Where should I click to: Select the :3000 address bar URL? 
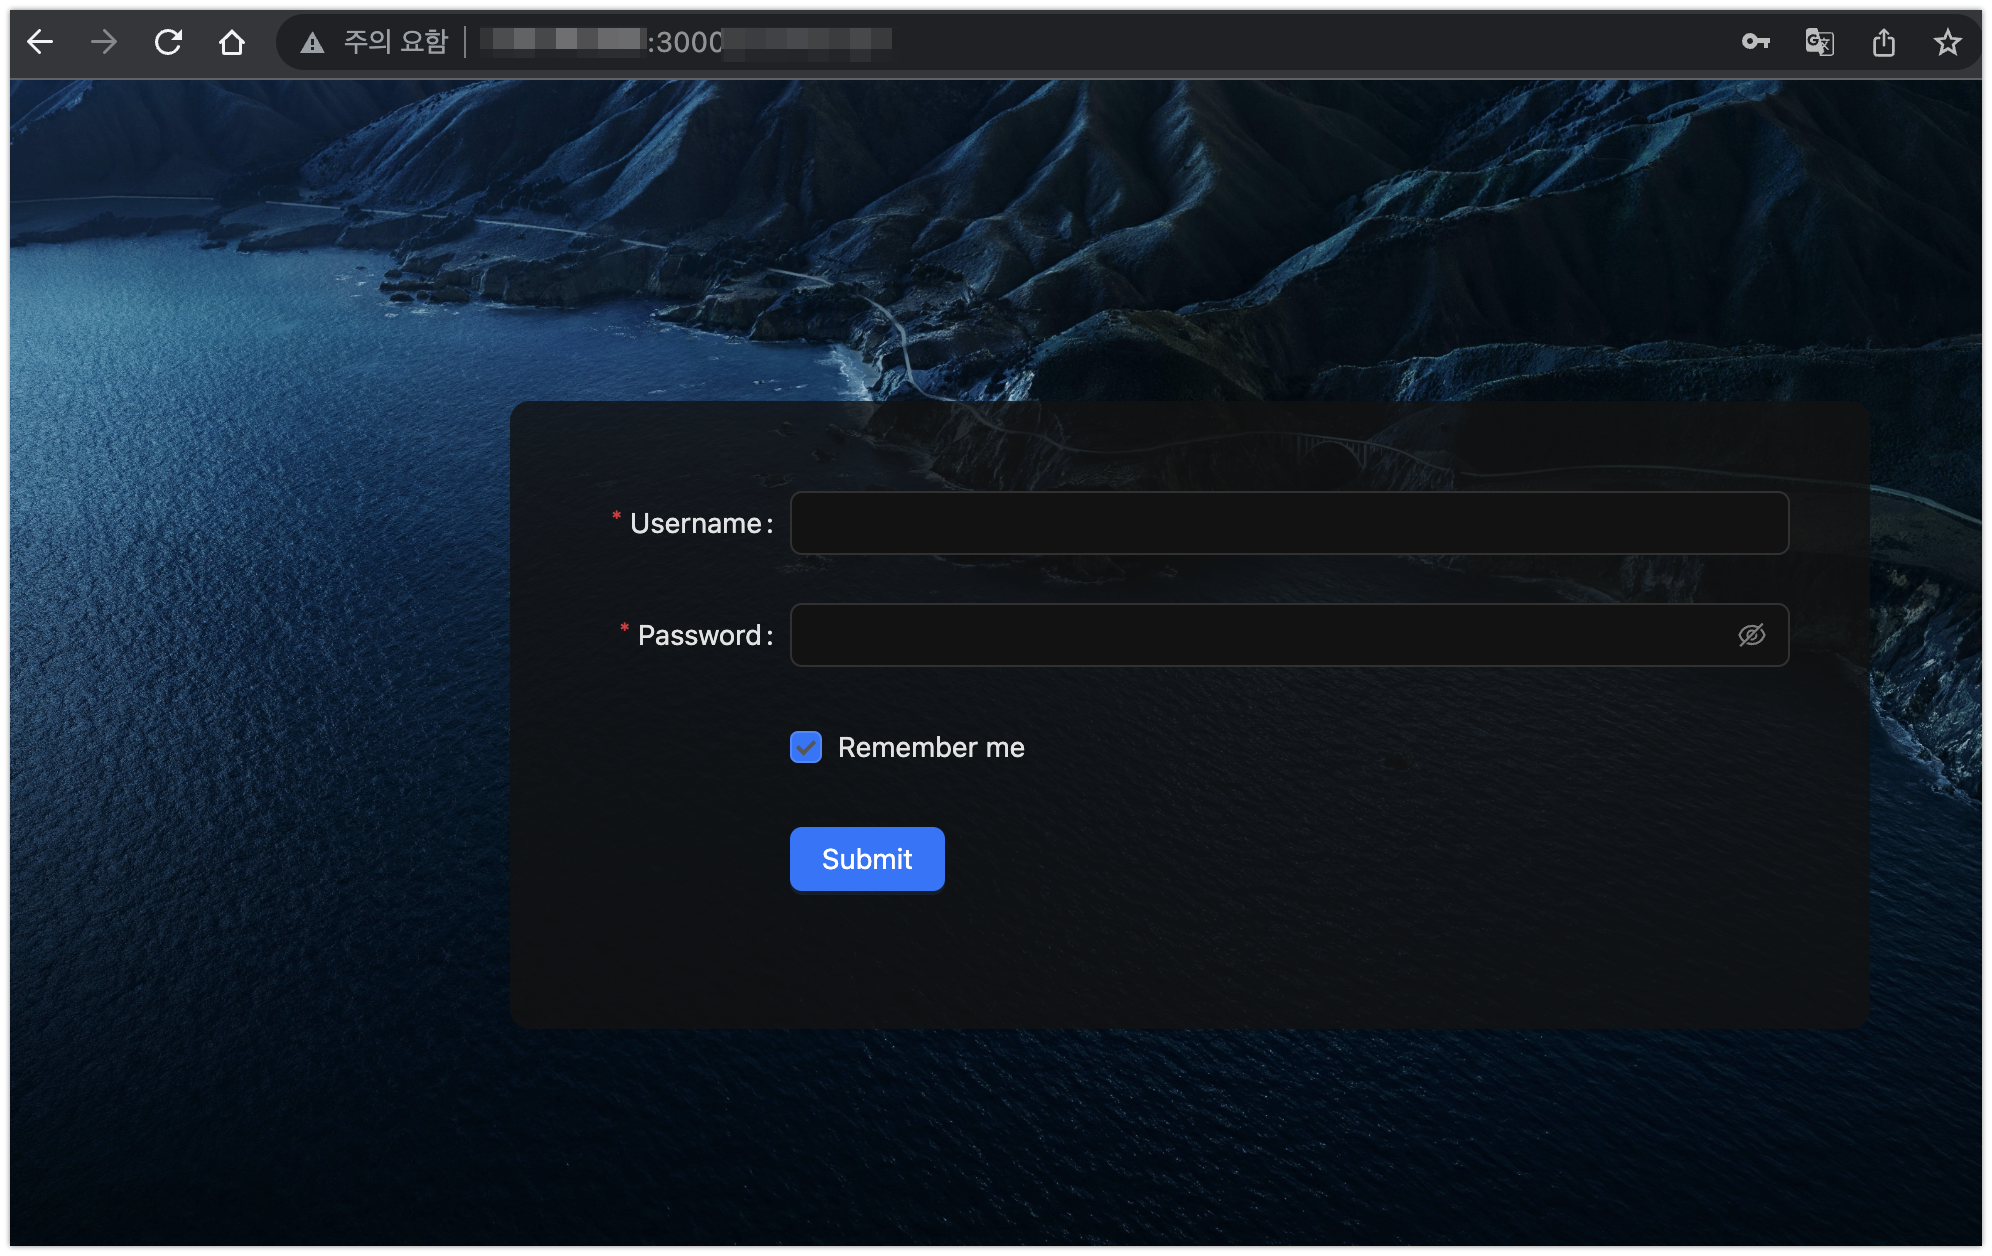tap(686, 42)
